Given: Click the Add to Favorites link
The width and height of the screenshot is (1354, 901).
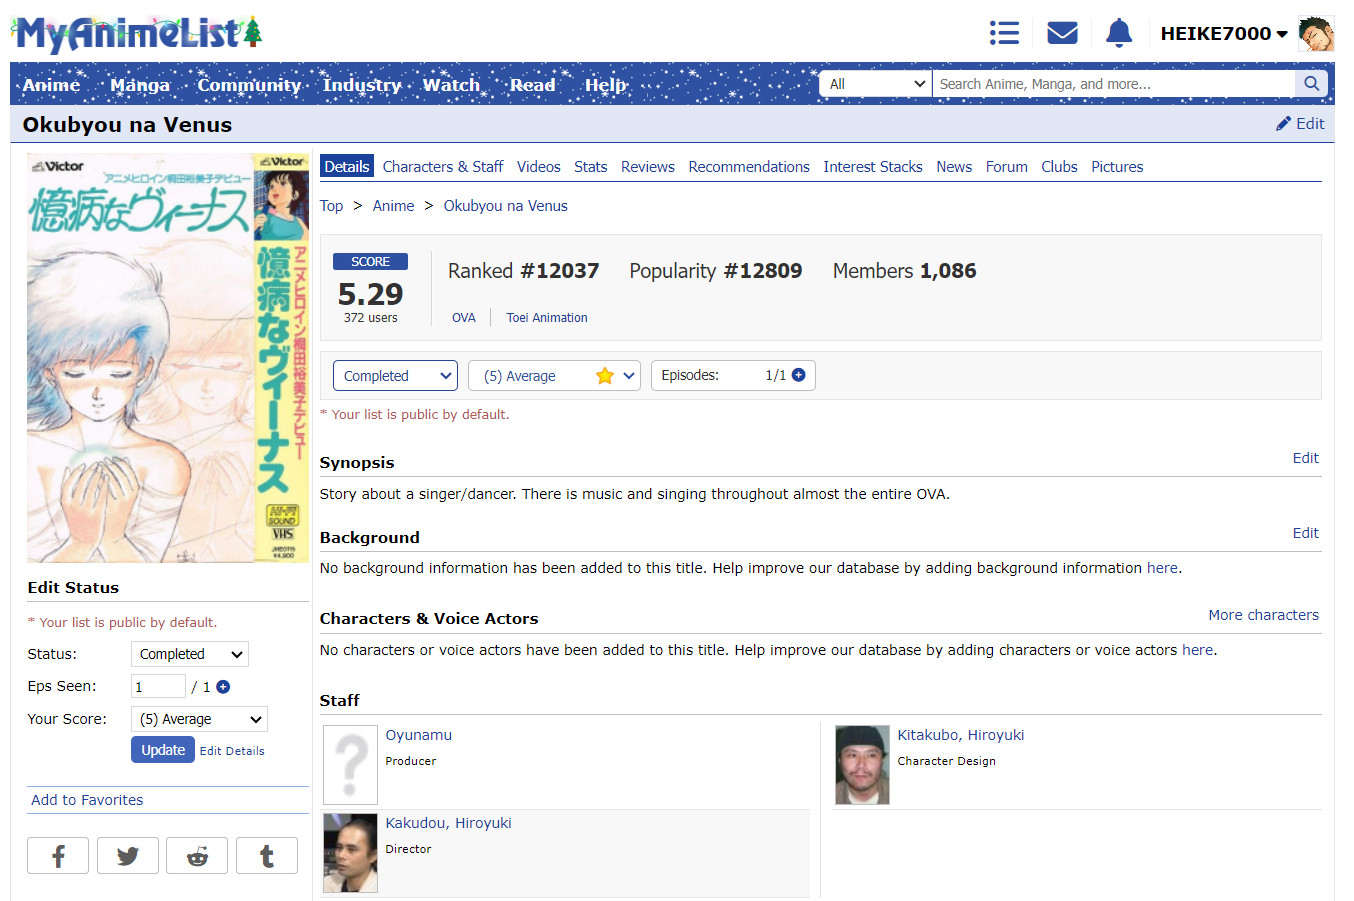Looking at the screenshot, I should pyautogui.click(x=87, y=800).
